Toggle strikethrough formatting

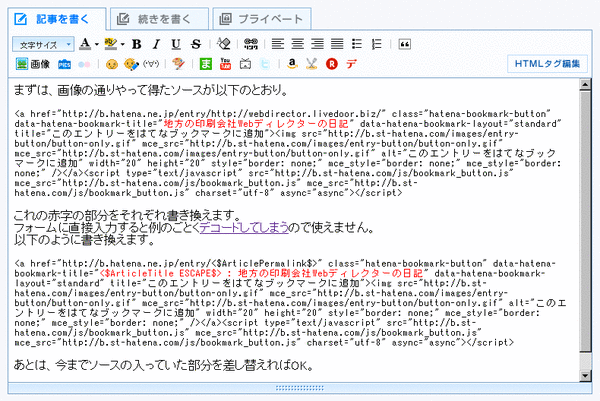196,44
